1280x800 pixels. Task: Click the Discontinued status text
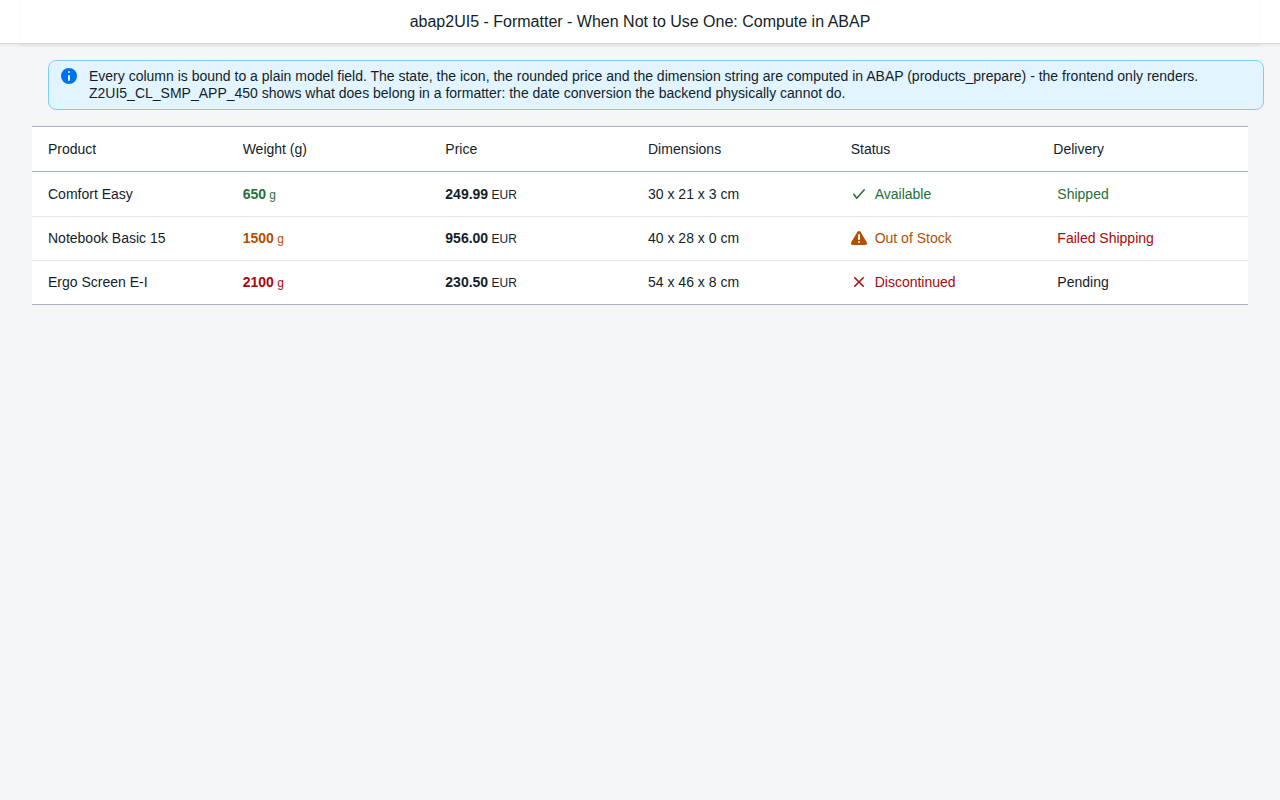(915, 282)
